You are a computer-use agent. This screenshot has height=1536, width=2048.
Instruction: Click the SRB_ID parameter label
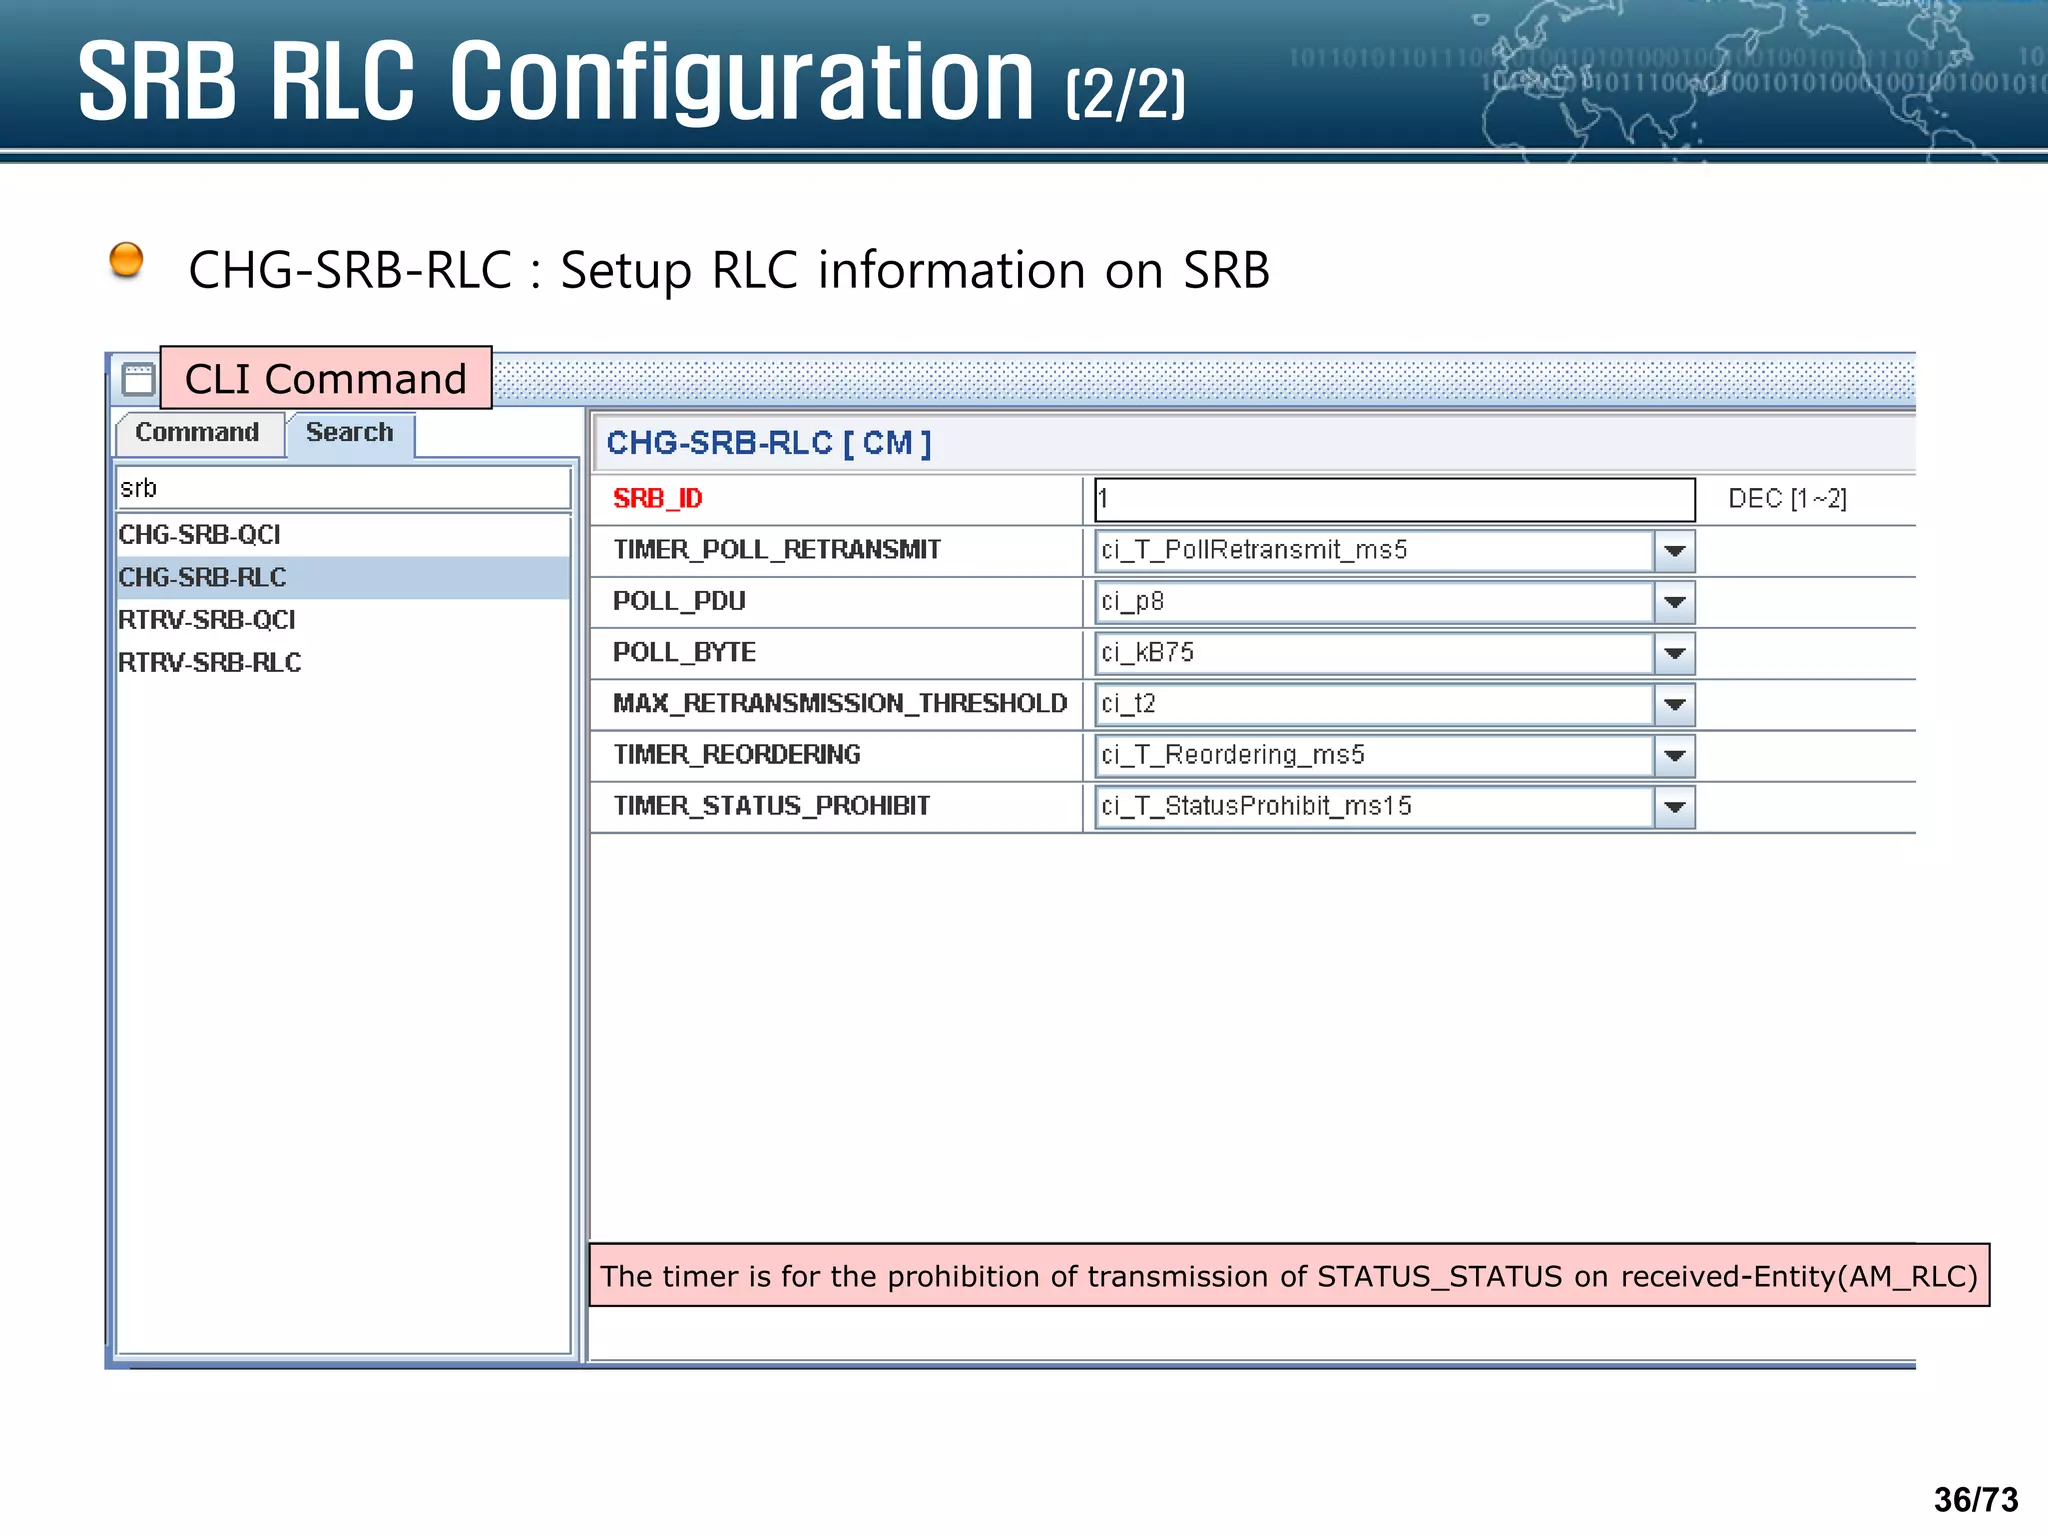pyautogui.click(x=658, y=499)
